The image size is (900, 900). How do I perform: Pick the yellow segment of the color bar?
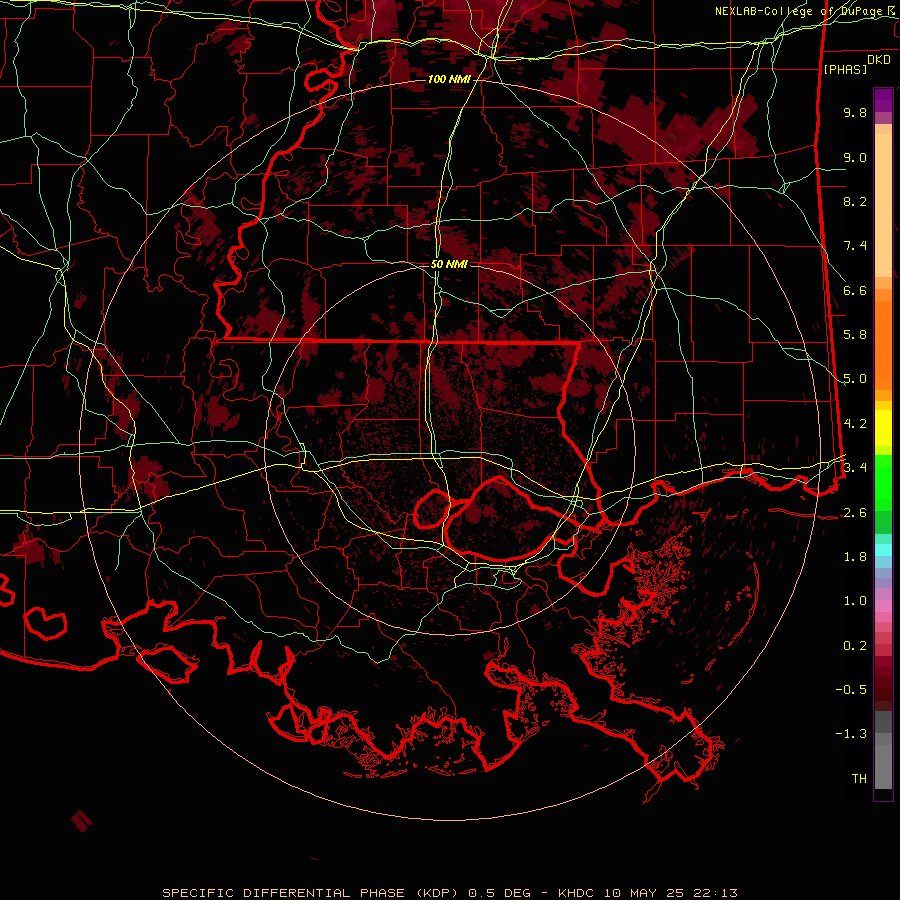[883, 428]
